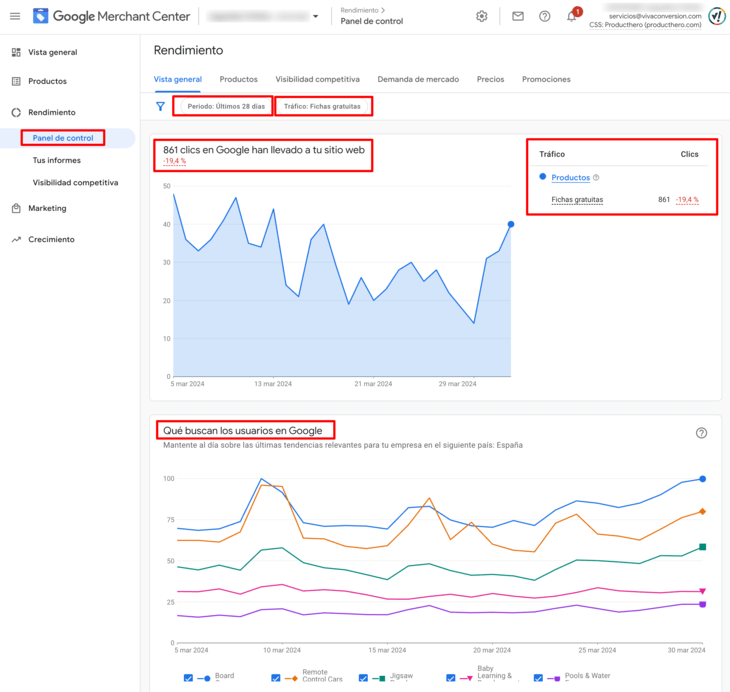This screenshot has width=730, height=692.
Task: Open the notifications bell icon
Action: 571,17
